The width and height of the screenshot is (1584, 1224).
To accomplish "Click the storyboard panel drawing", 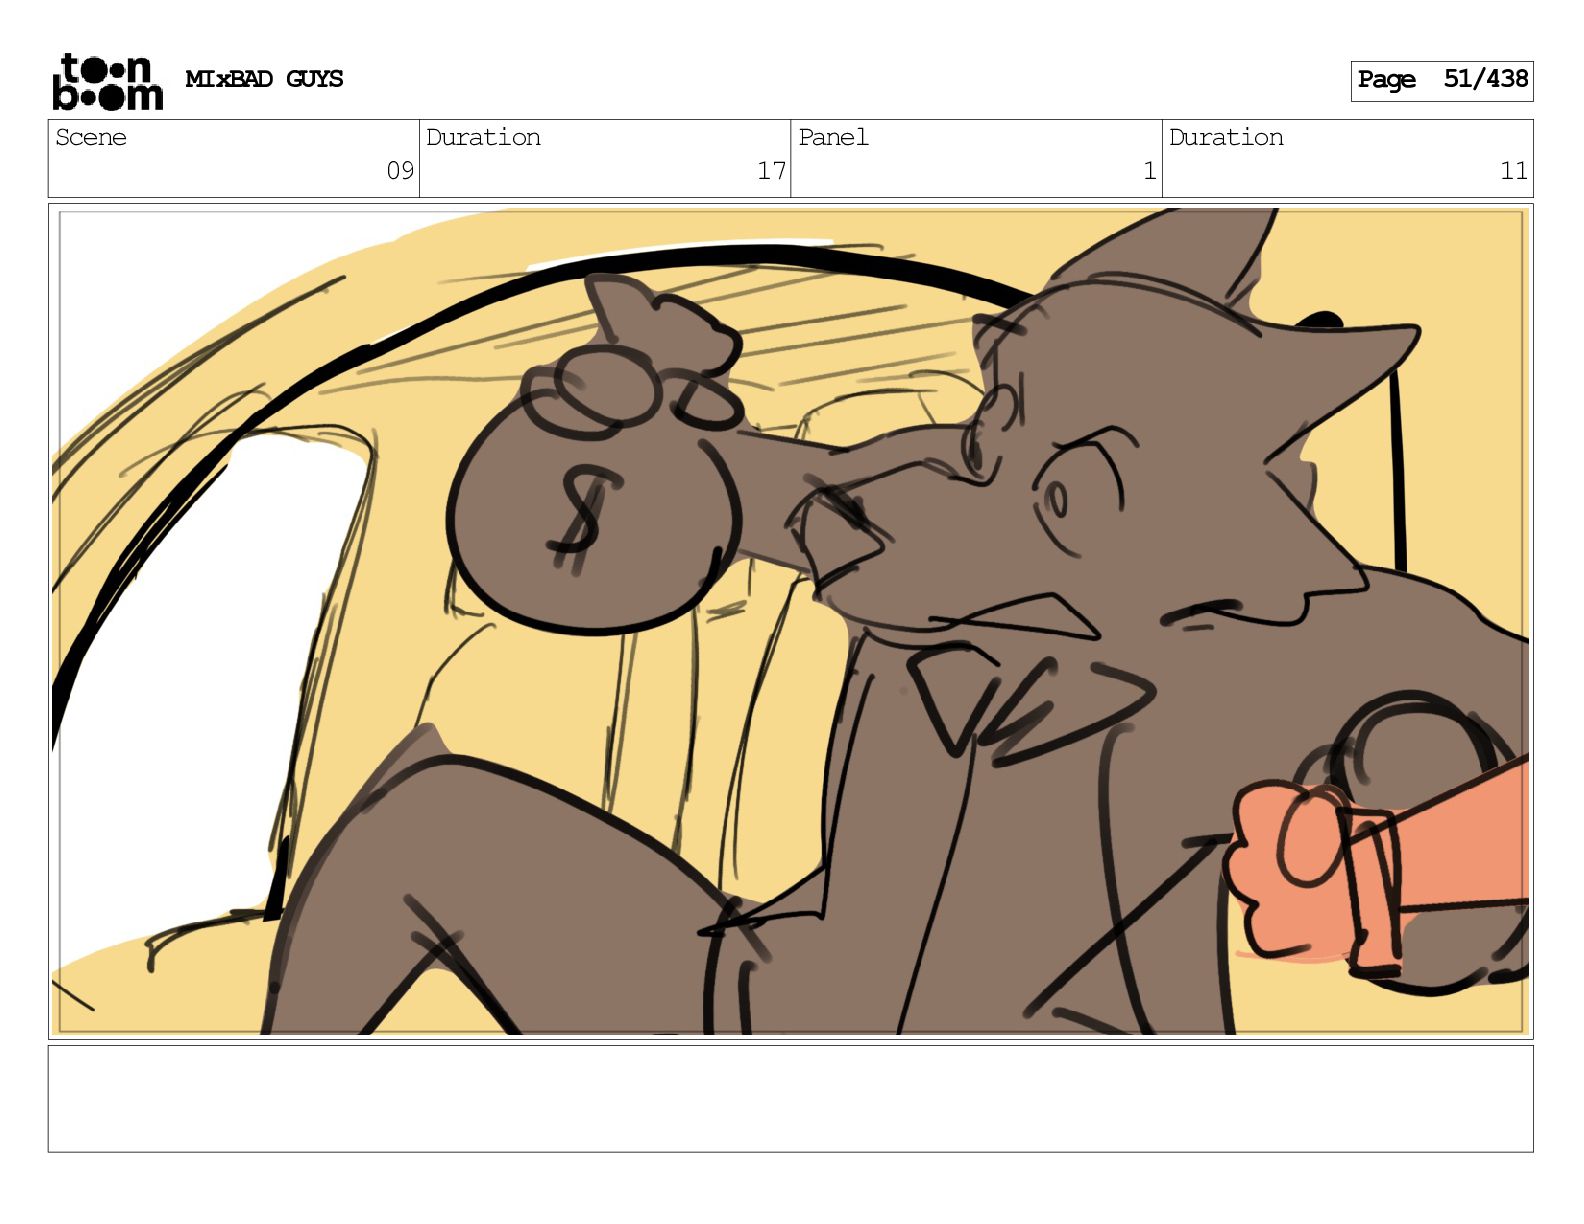I will pos(790,621).
